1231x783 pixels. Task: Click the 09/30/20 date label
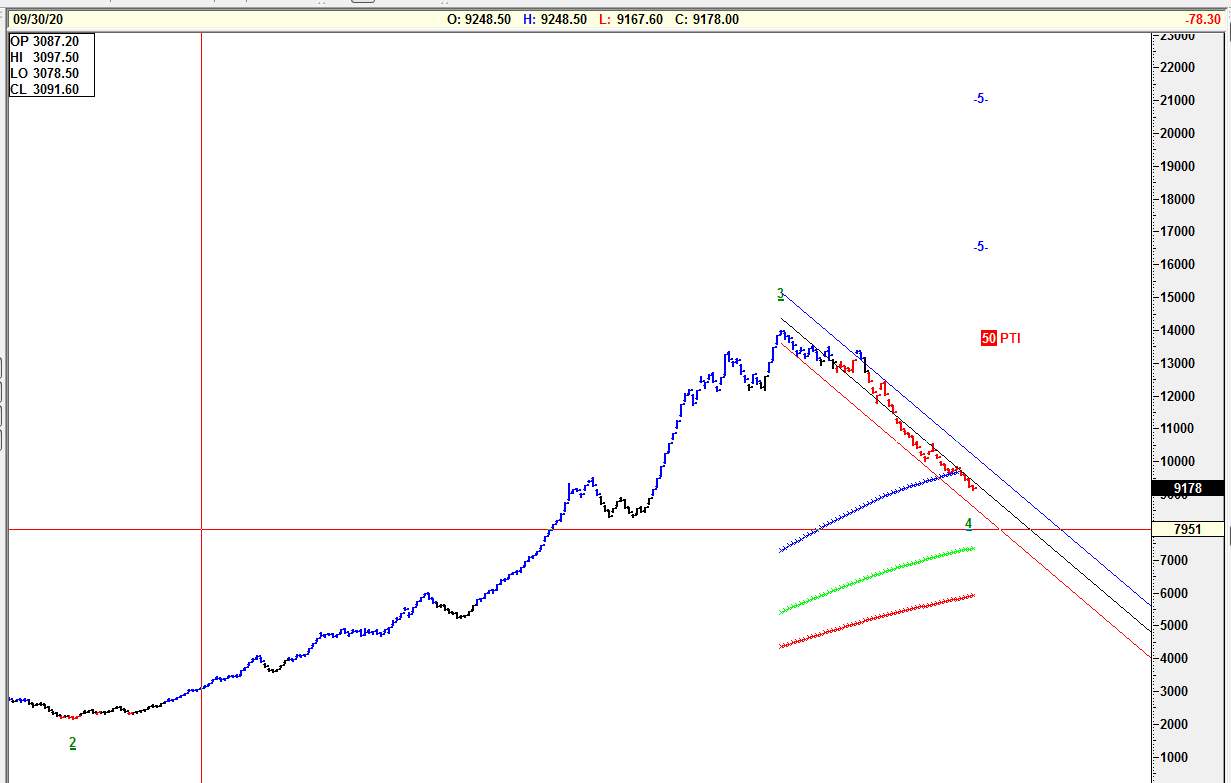(39, 19)
